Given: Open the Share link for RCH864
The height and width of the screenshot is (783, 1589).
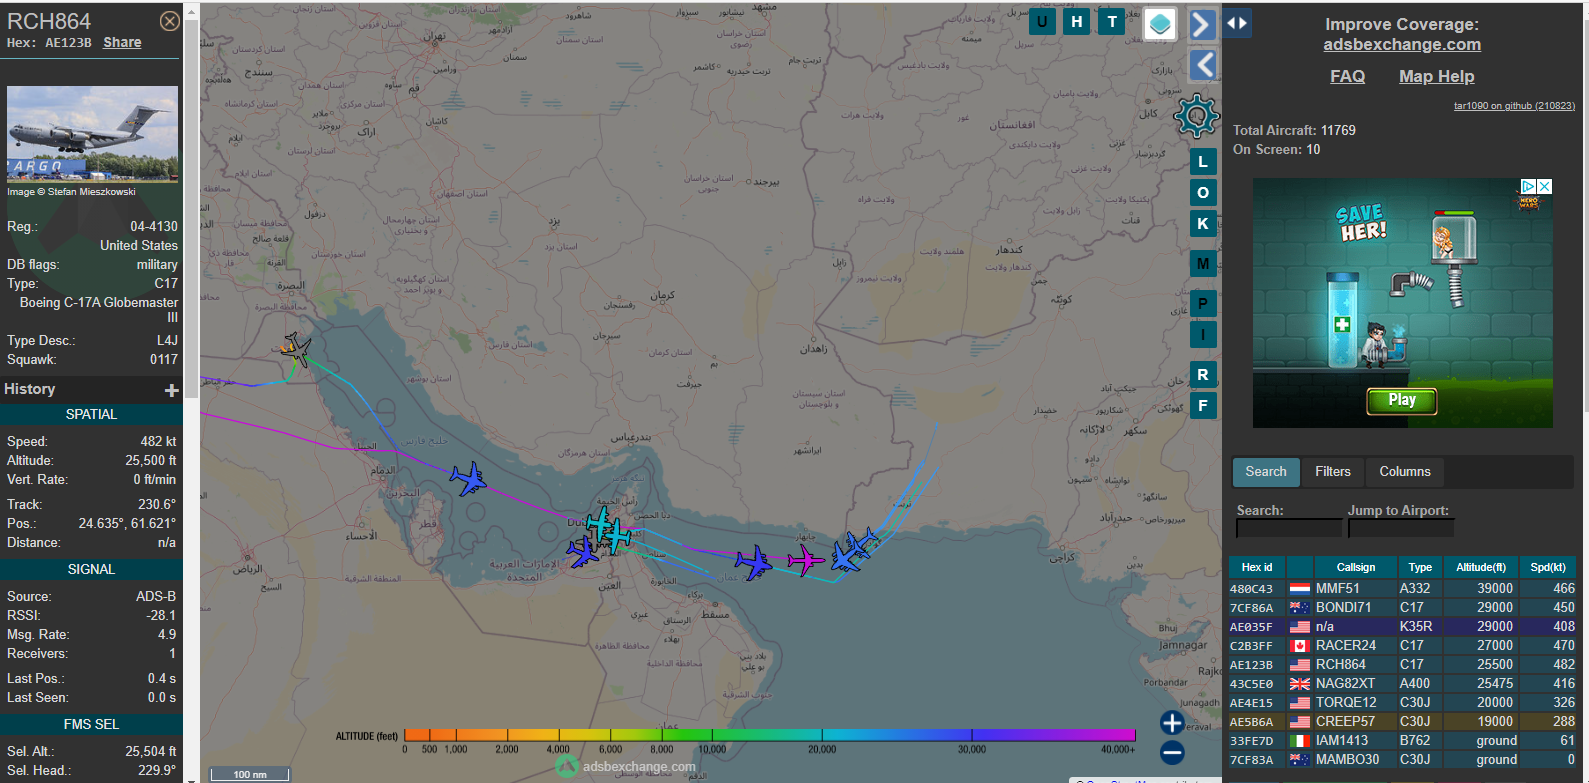Looking at the screenshot, I should pyautogui.click(x=122, y=42).
